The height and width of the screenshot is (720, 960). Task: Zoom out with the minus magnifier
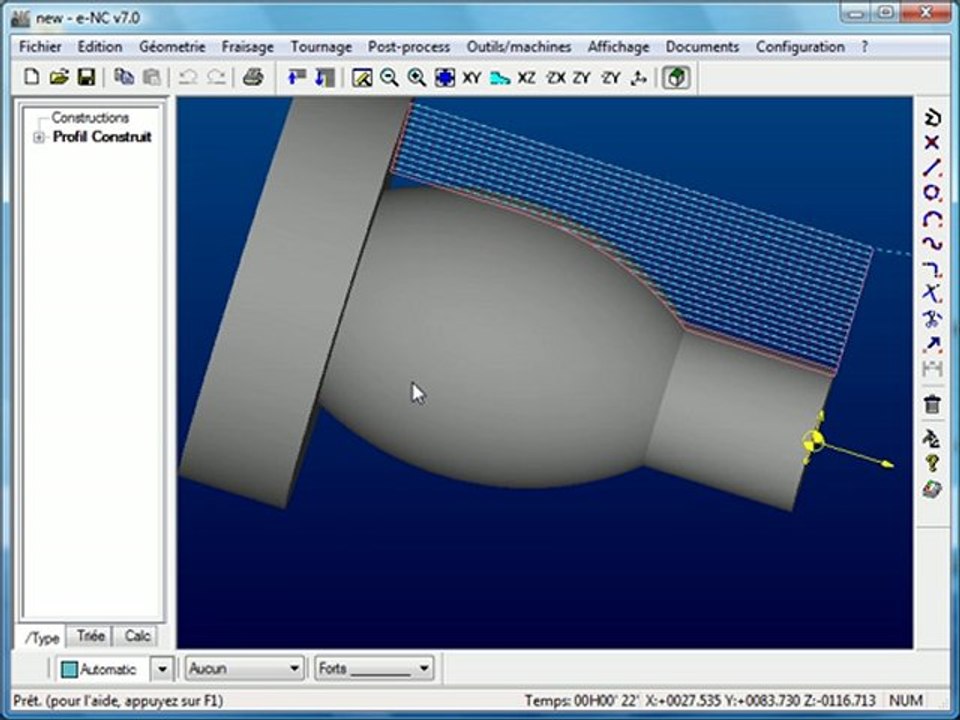point(389,78)
